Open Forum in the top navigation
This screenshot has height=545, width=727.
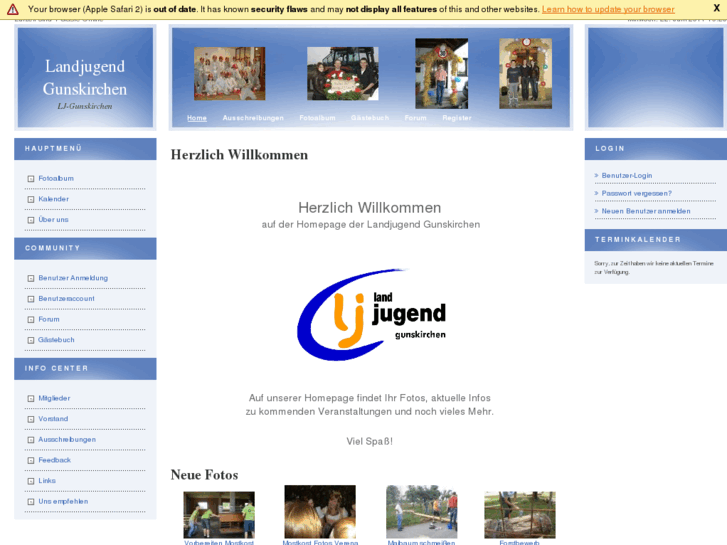point(415,118)
